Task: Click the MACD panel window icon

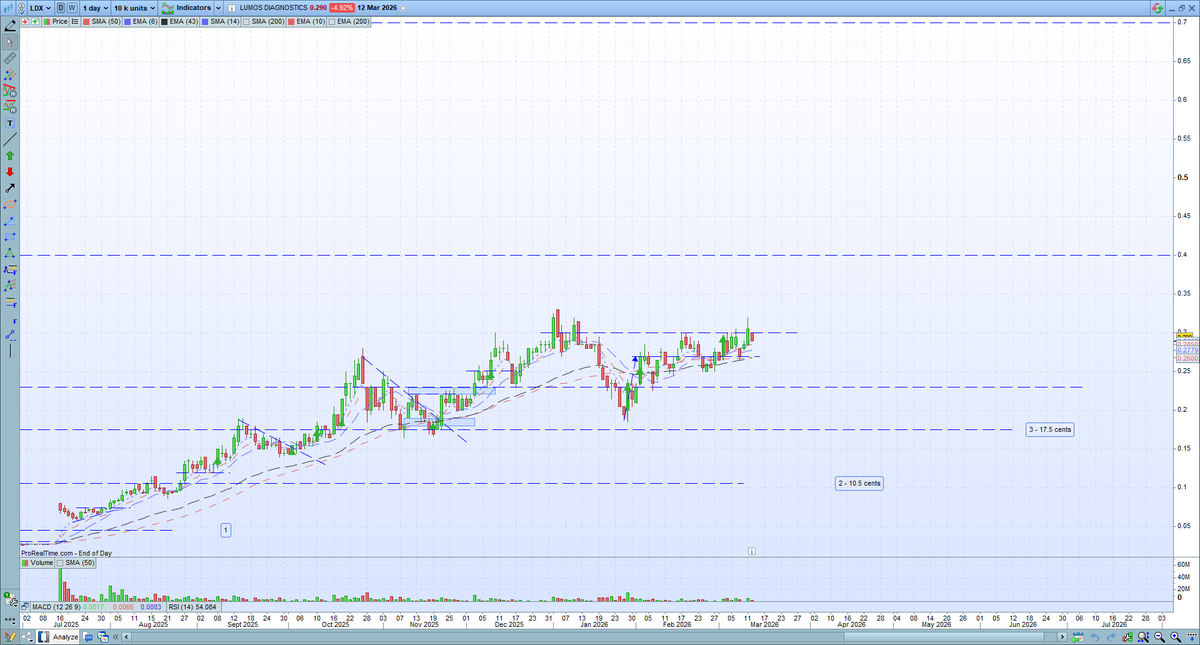Action: [x=24, y=606]
